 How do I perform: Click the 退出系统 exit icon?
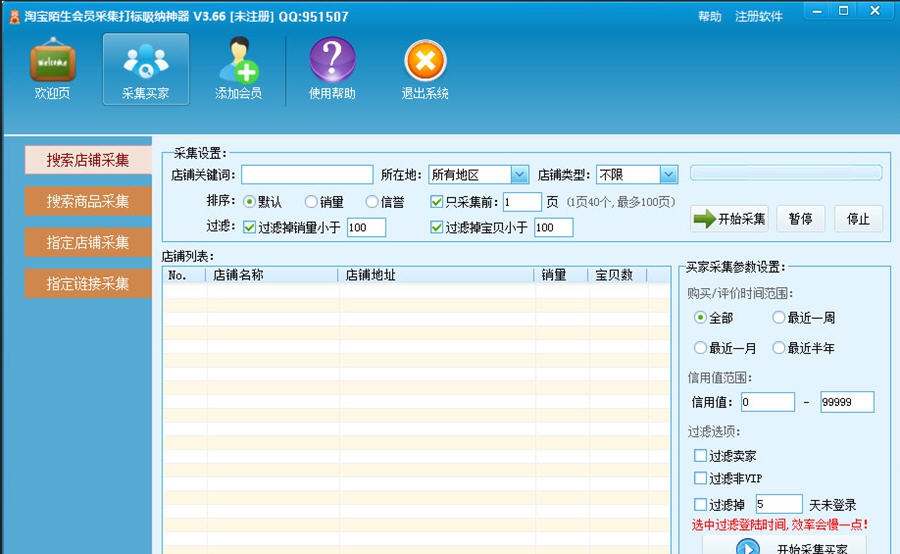[x=425, y=62]
